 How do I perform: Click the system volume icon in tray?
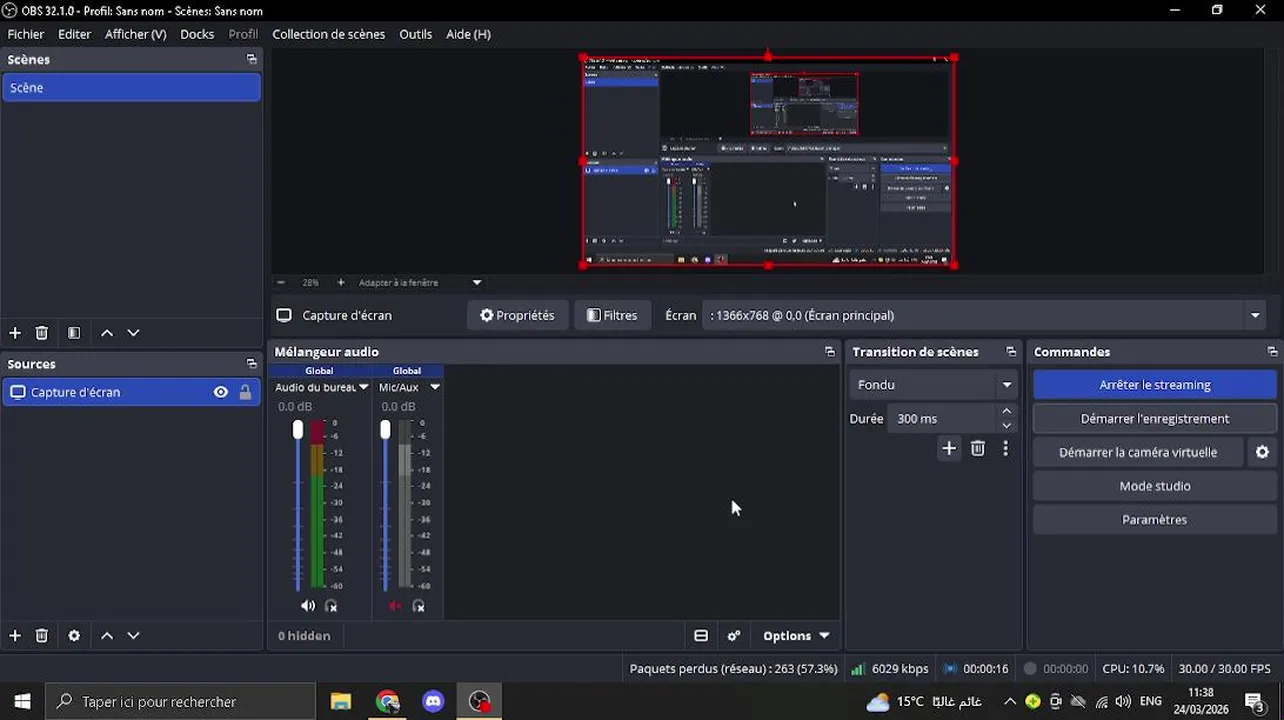click(1123, 702)
